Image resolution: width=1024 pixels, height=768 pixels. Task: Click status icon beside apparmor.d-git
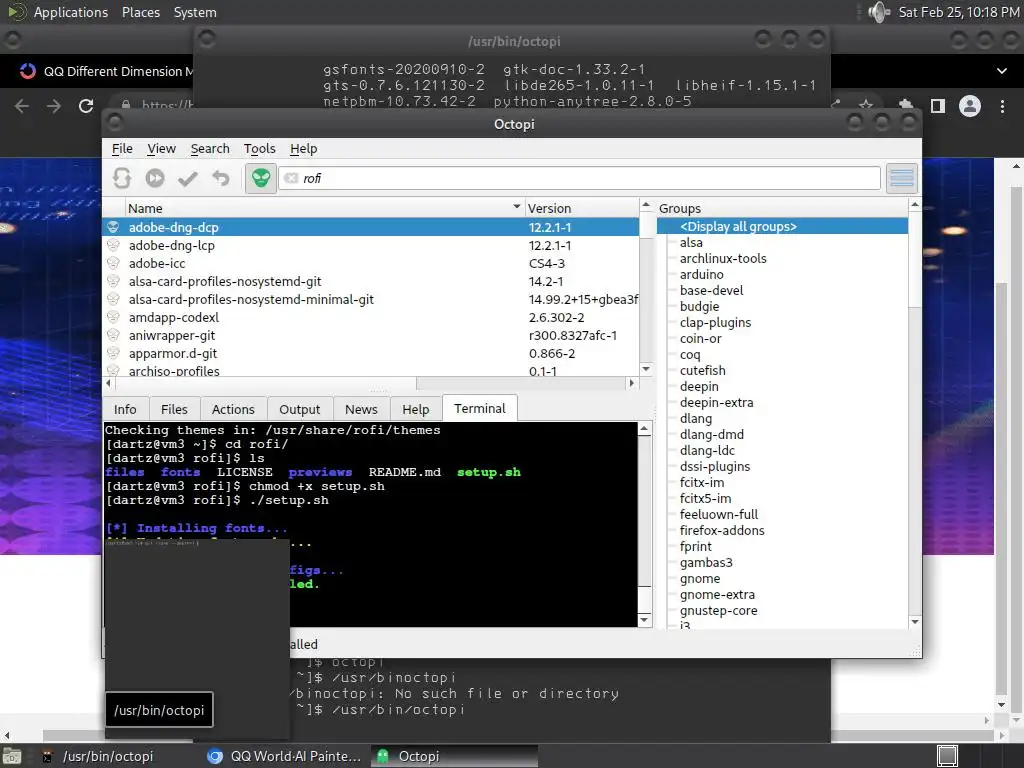click(113, 353)
